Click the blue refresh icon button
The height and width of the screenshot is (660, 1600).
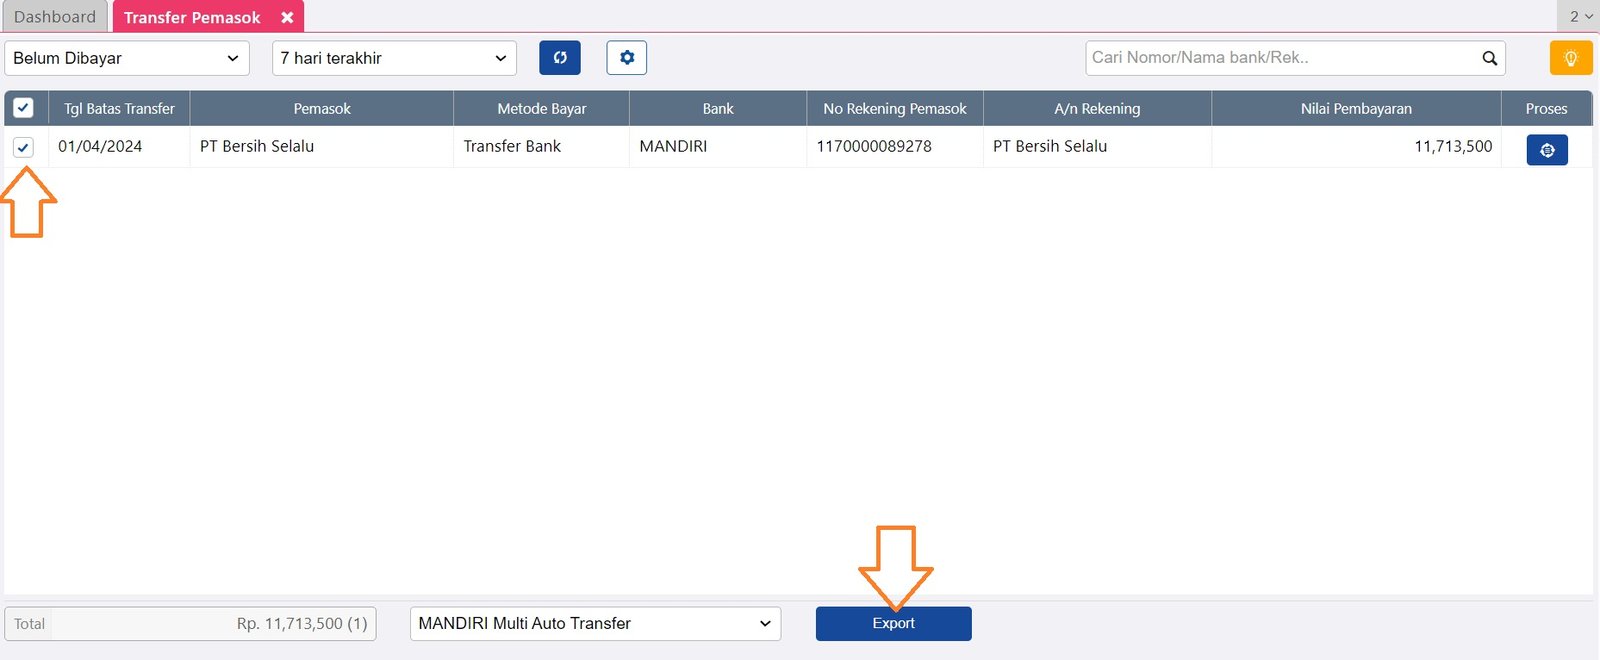(x=560, y=58)
